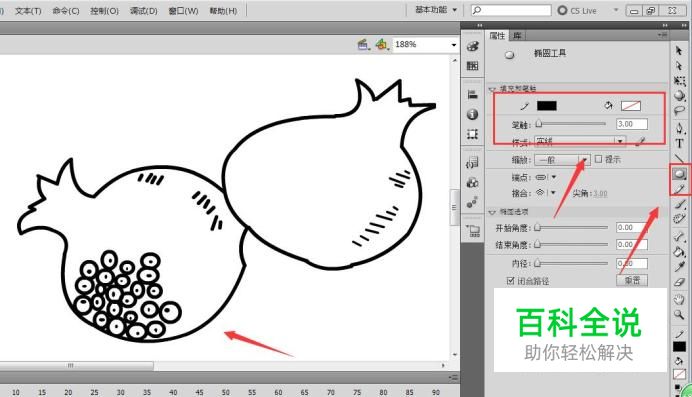Image resolution: width=692 pixels, height=397 pixels.
Task: Open the 调试(D) menu
Action: [x=143, y=11]
